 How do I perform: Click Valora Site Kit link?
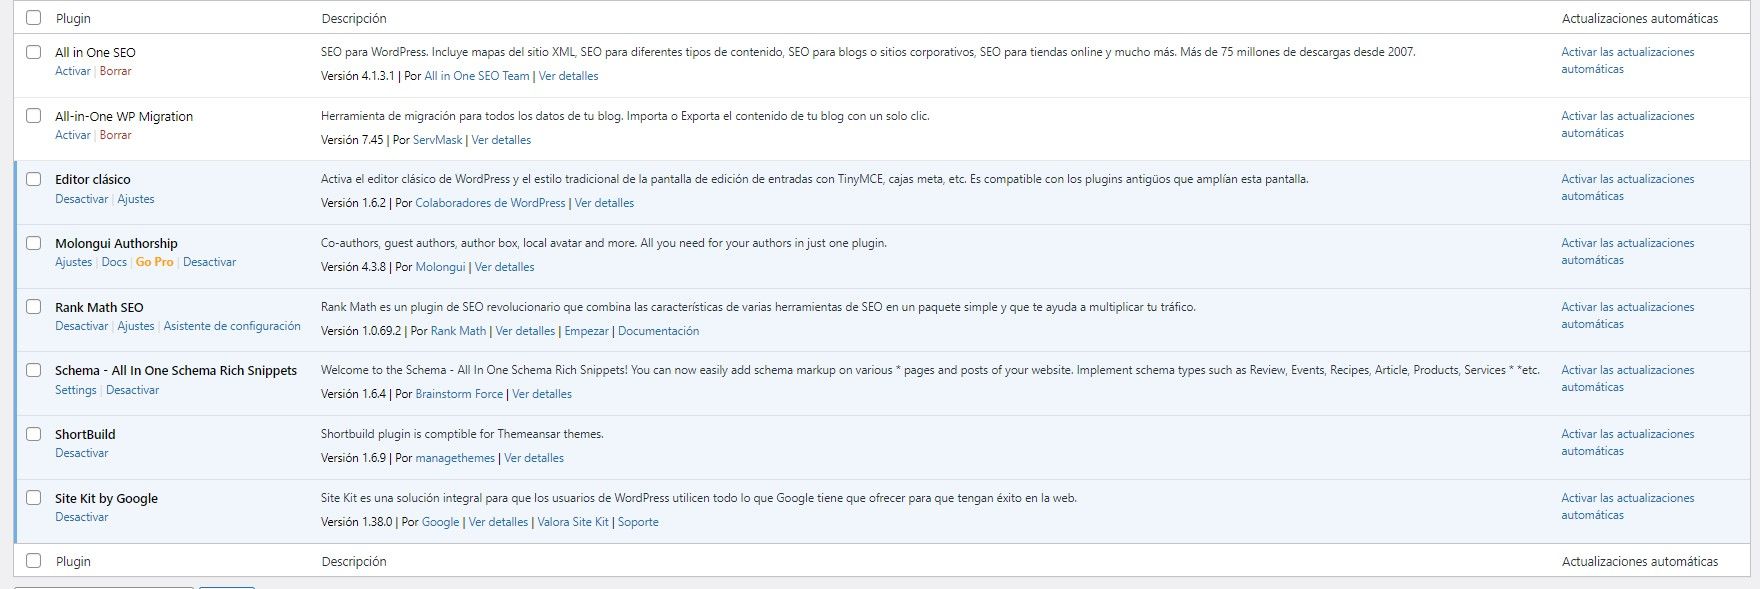pos(573,522)
